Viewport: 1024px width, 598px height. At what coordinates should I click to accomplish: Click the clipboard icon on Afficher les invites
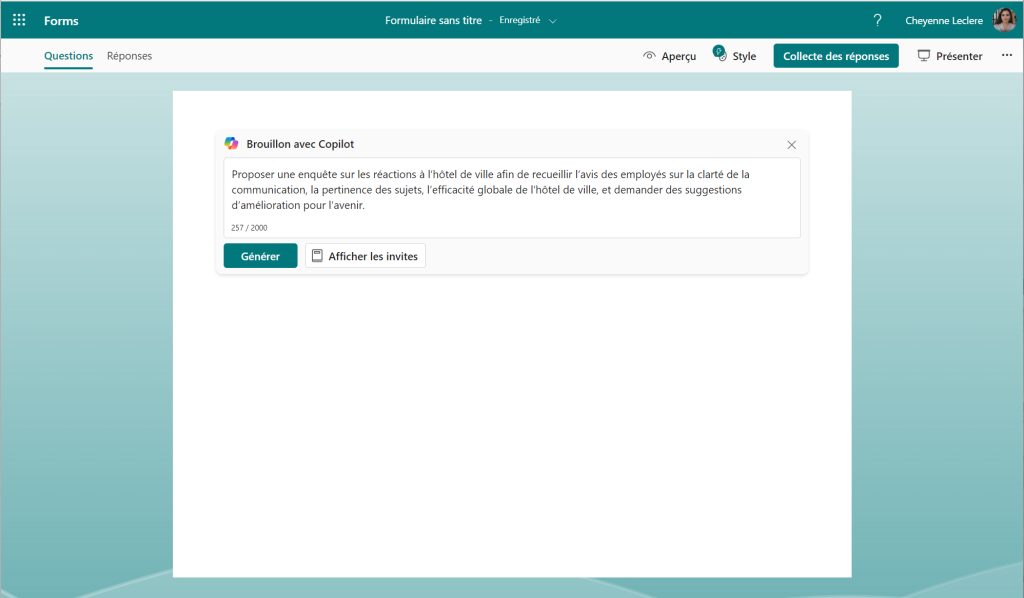click(315, 255)
